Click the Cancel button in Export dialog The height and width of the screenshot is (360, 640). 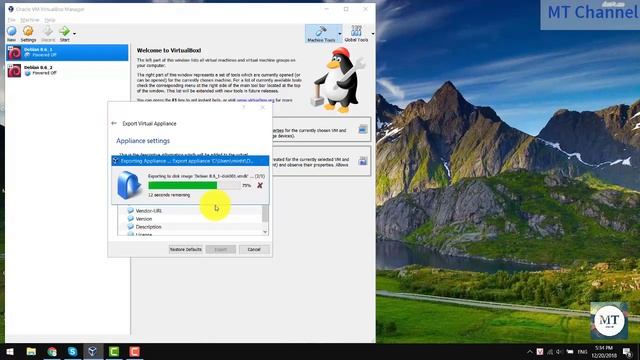tap(254, 249)
